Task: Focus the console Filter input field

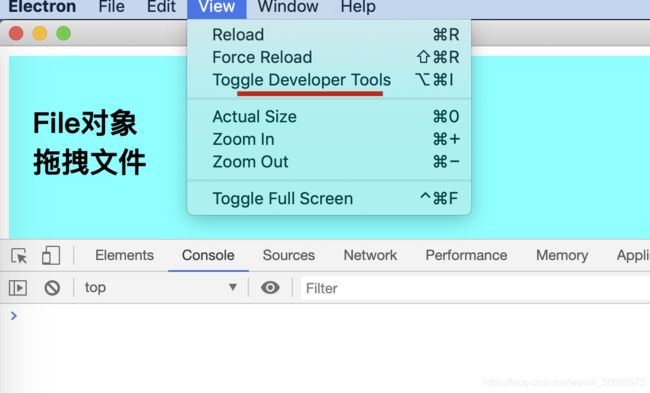Action: 475,288
